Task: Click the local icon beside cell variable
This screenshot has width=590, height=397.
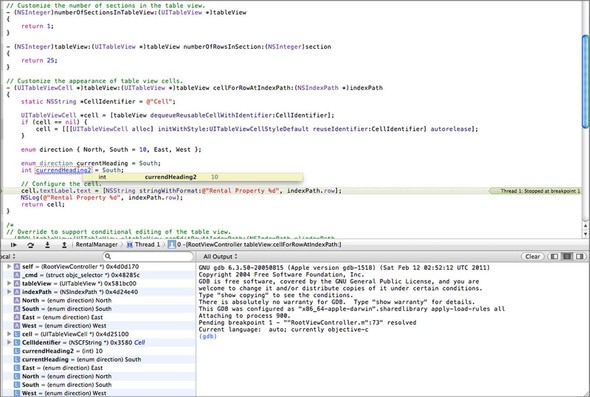Action: 17,334
